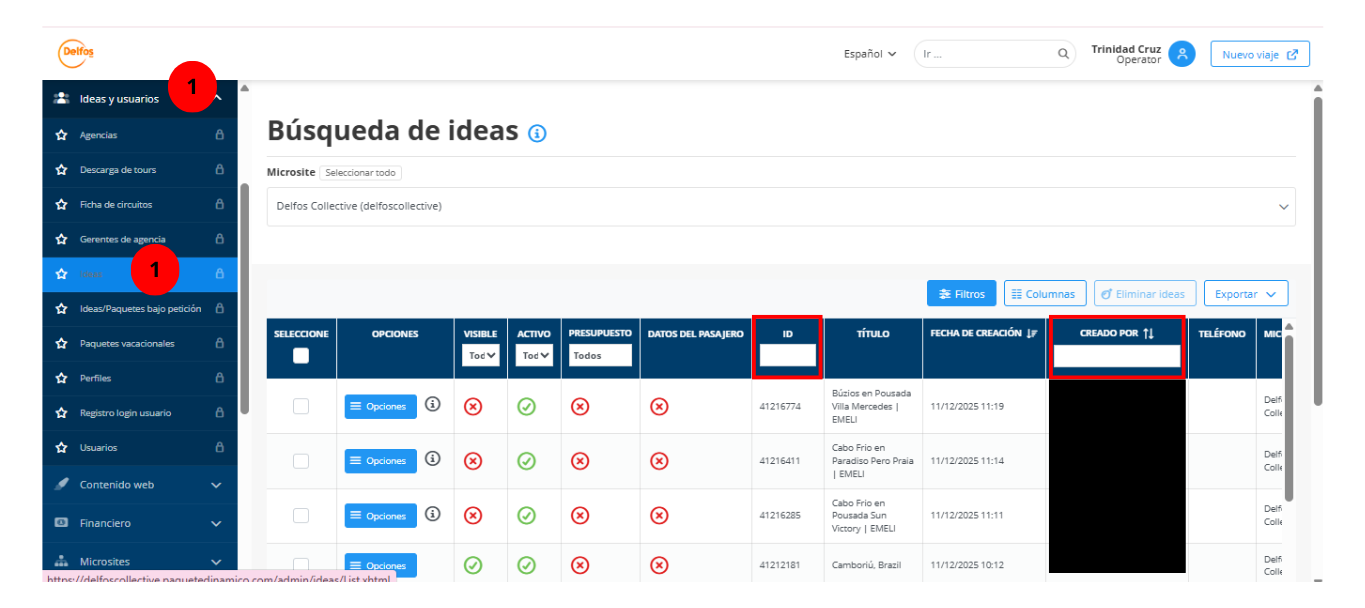1365x608 pixels.
Task: Click the user avatar icon for Trinidad Cruz
Action: (x=1182, y=54)
